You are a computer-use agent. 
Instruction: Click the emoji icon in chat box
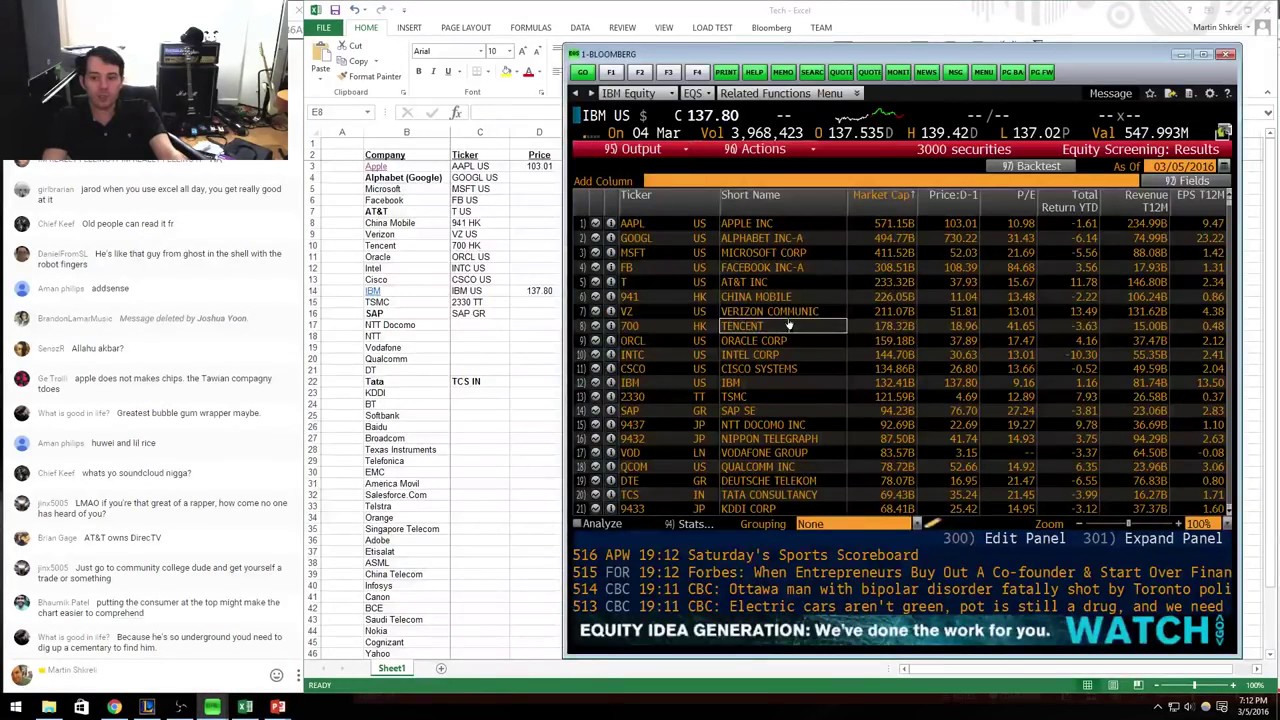277,675
